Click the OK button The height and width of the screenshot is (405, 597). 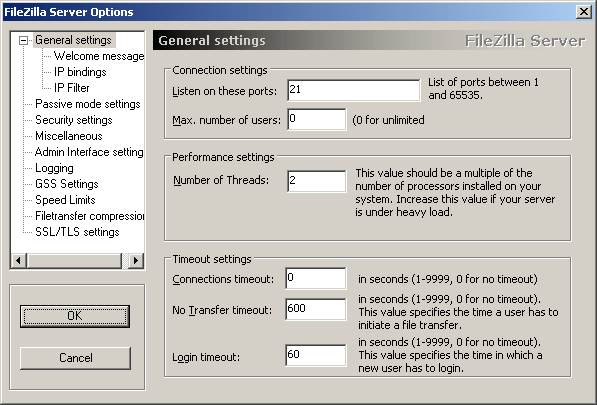(75, 316)
